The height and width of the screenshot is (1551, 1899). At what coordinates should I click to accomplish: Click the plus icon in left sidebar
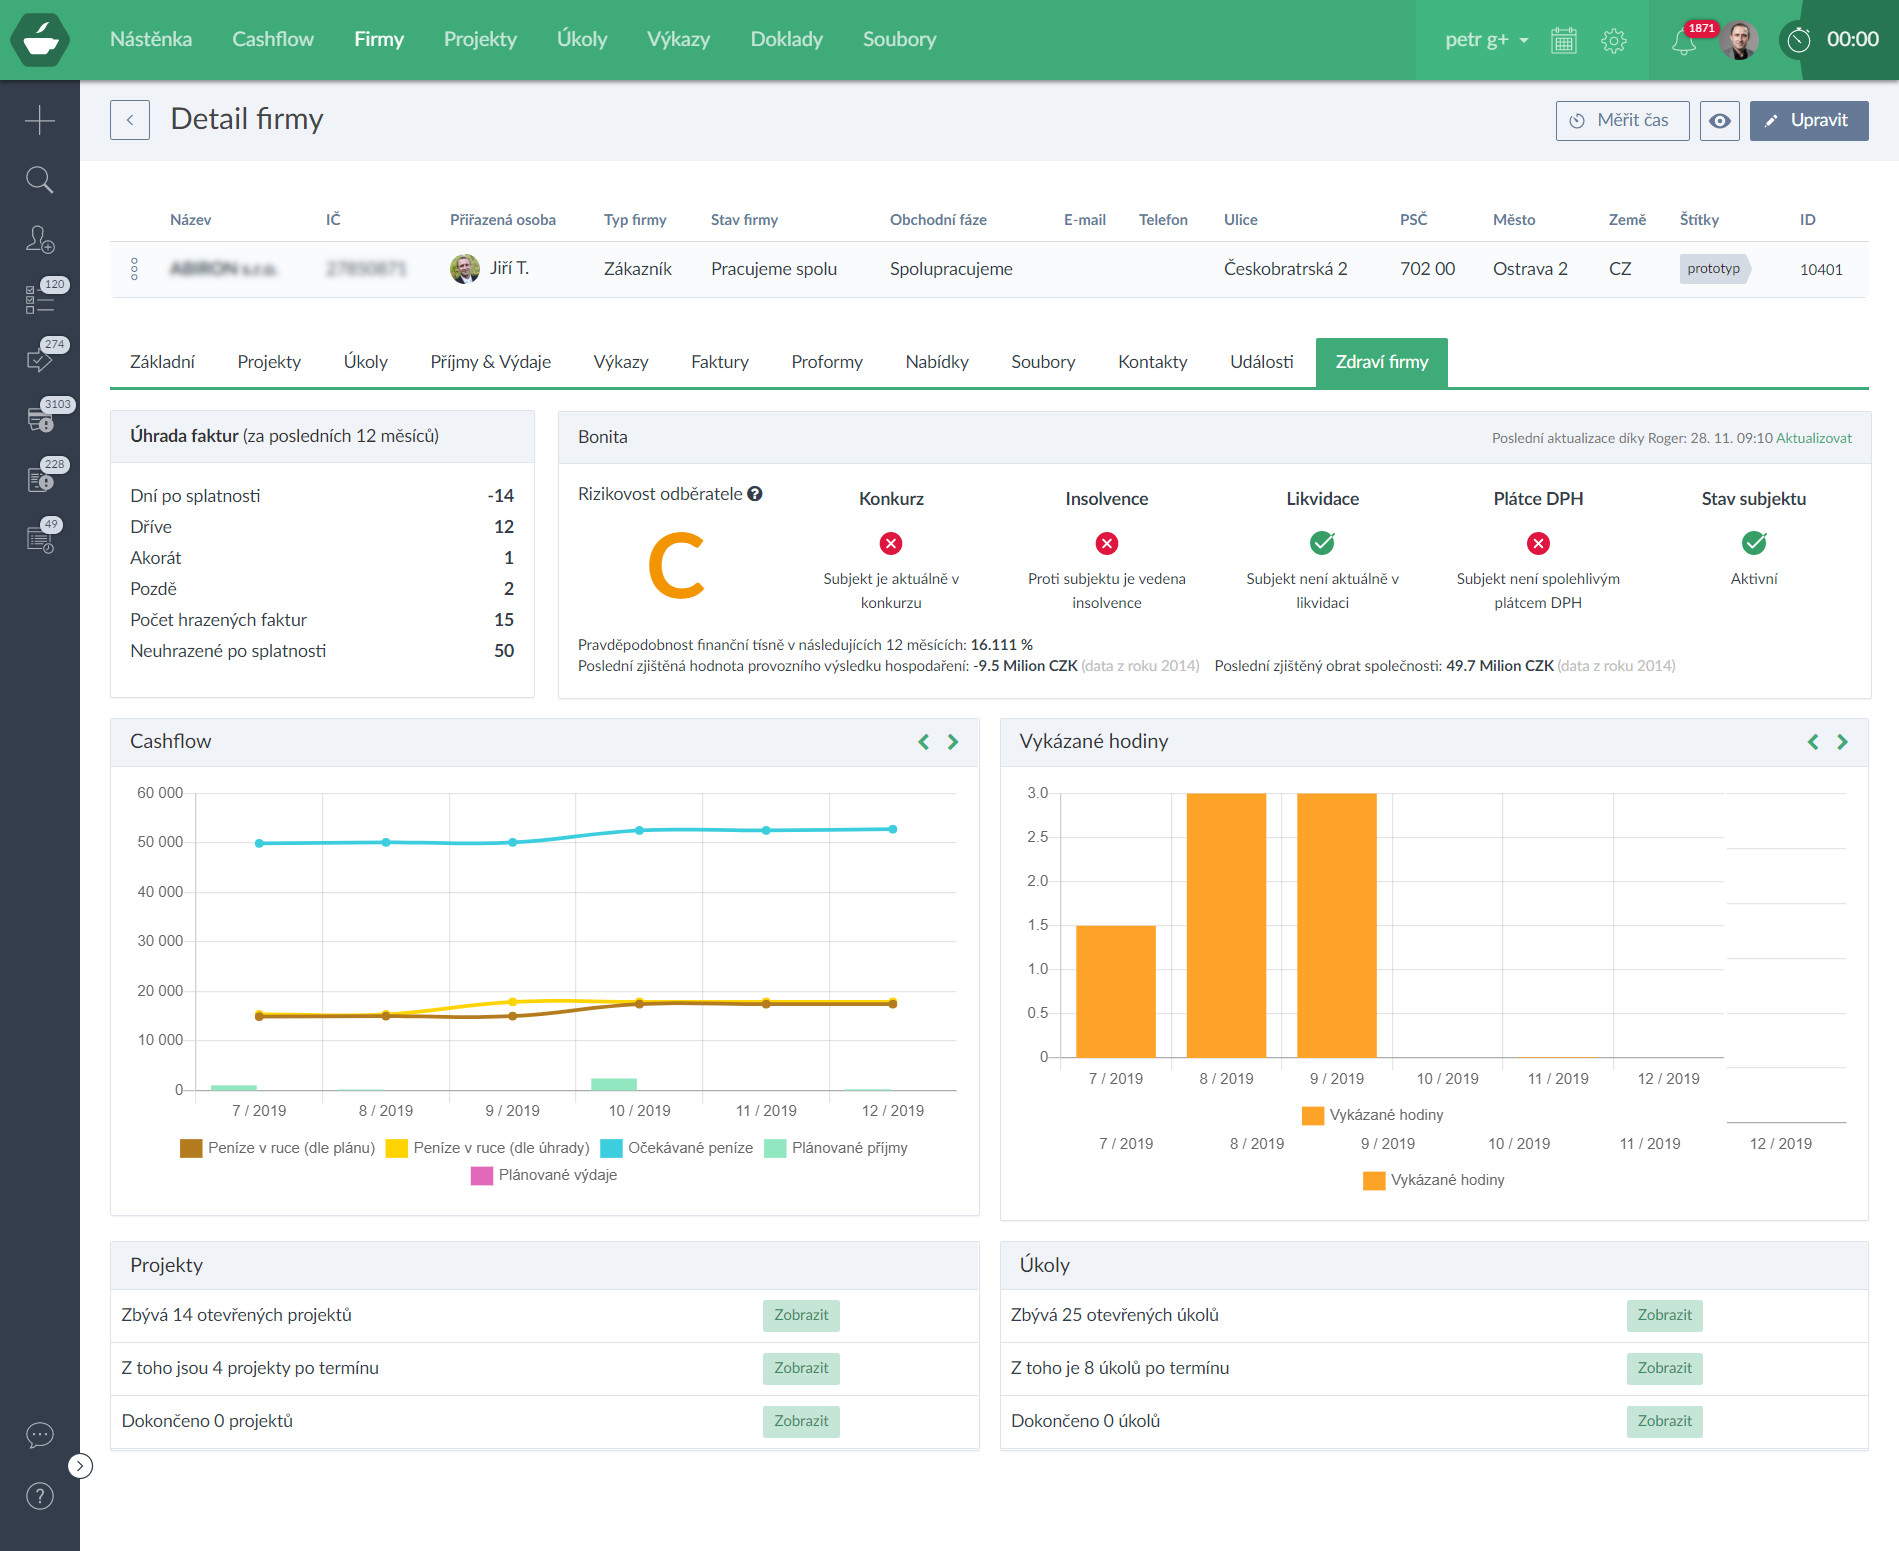(39, 121)
